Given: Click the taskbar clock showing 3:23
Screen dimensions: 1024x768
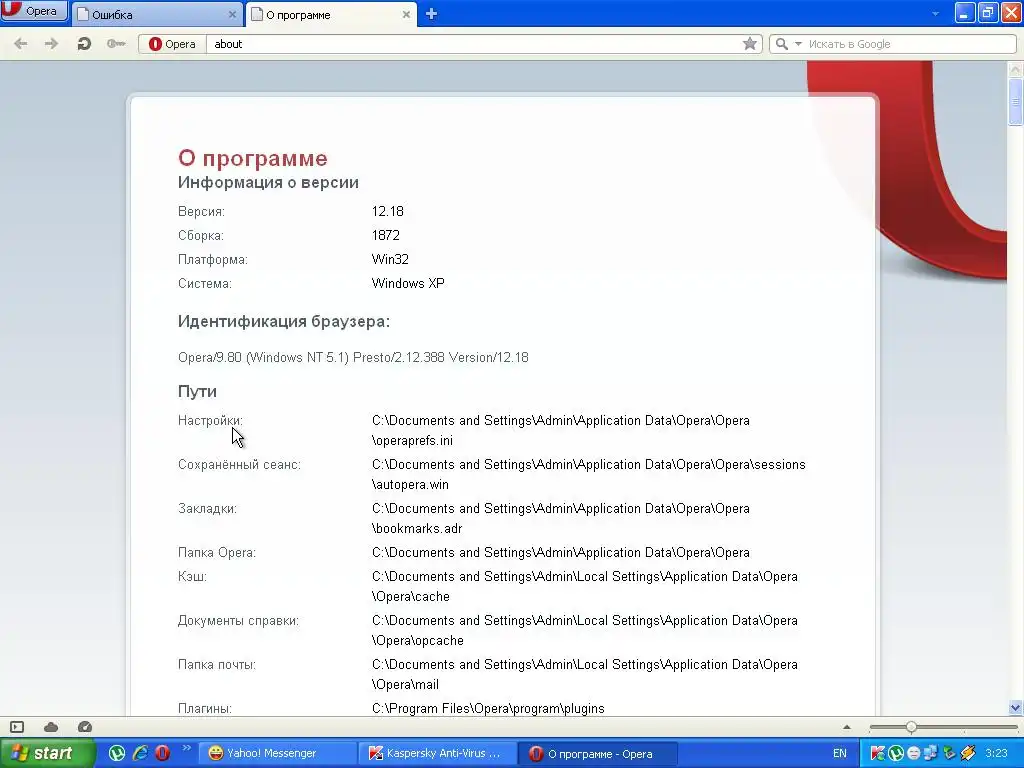Looking at the screenshot, I should coord(997,753).
